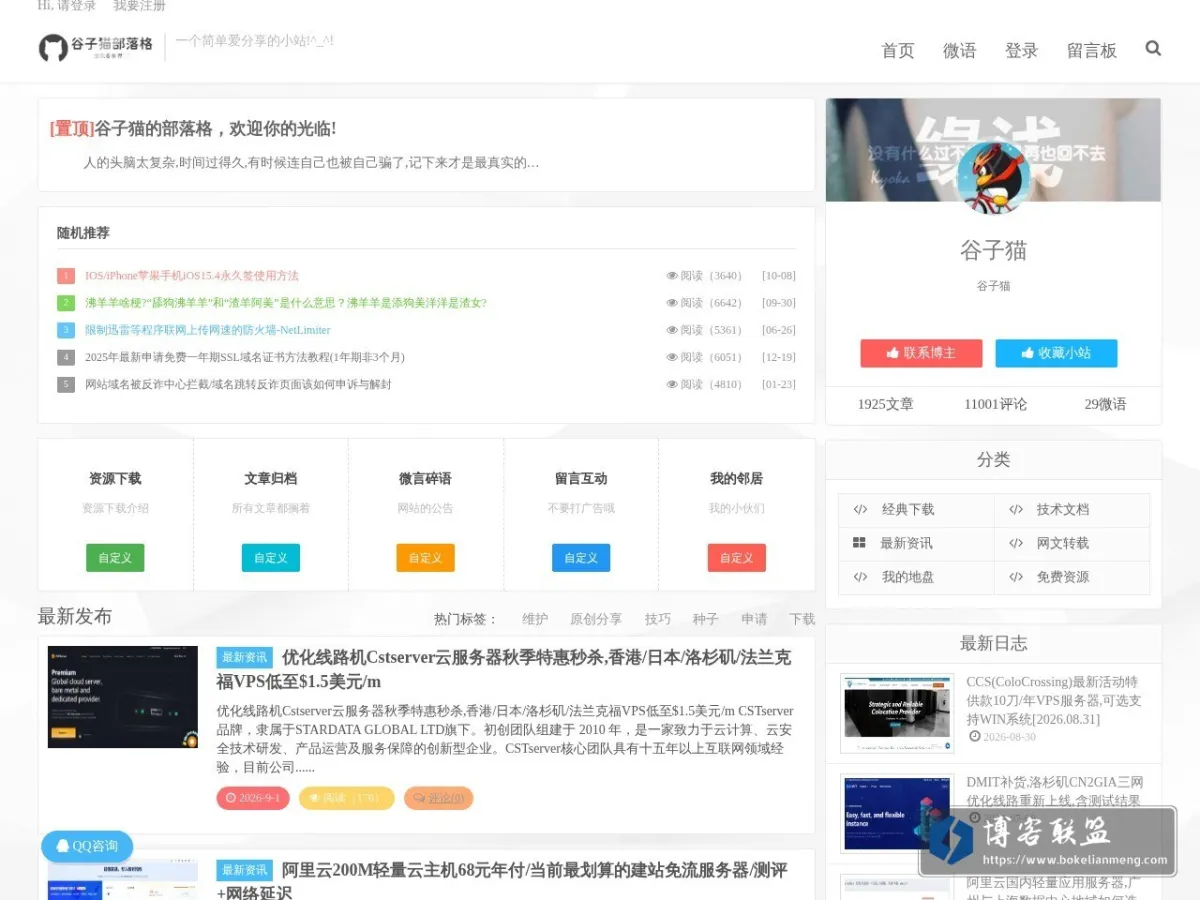Select the 技巧 hot tag
1200x900 pixels.
[x=658, y=619]
